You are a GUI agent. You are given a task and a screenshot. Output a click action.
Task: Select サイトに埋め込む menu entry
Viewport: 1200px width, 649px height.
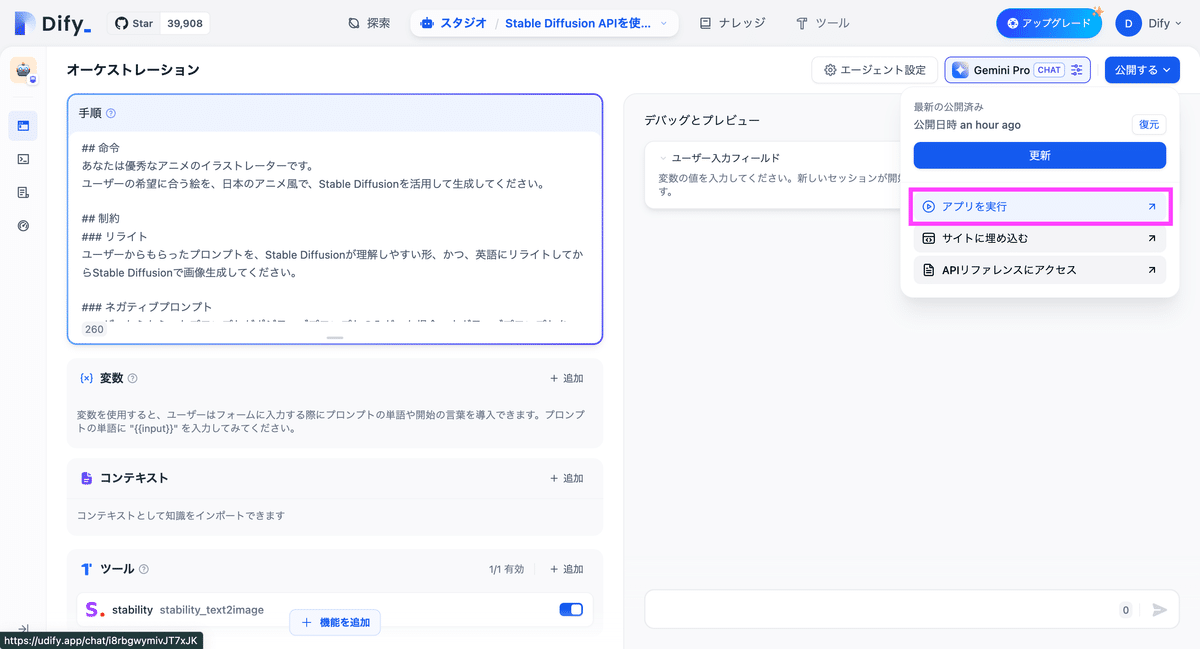click(1040, 239)
